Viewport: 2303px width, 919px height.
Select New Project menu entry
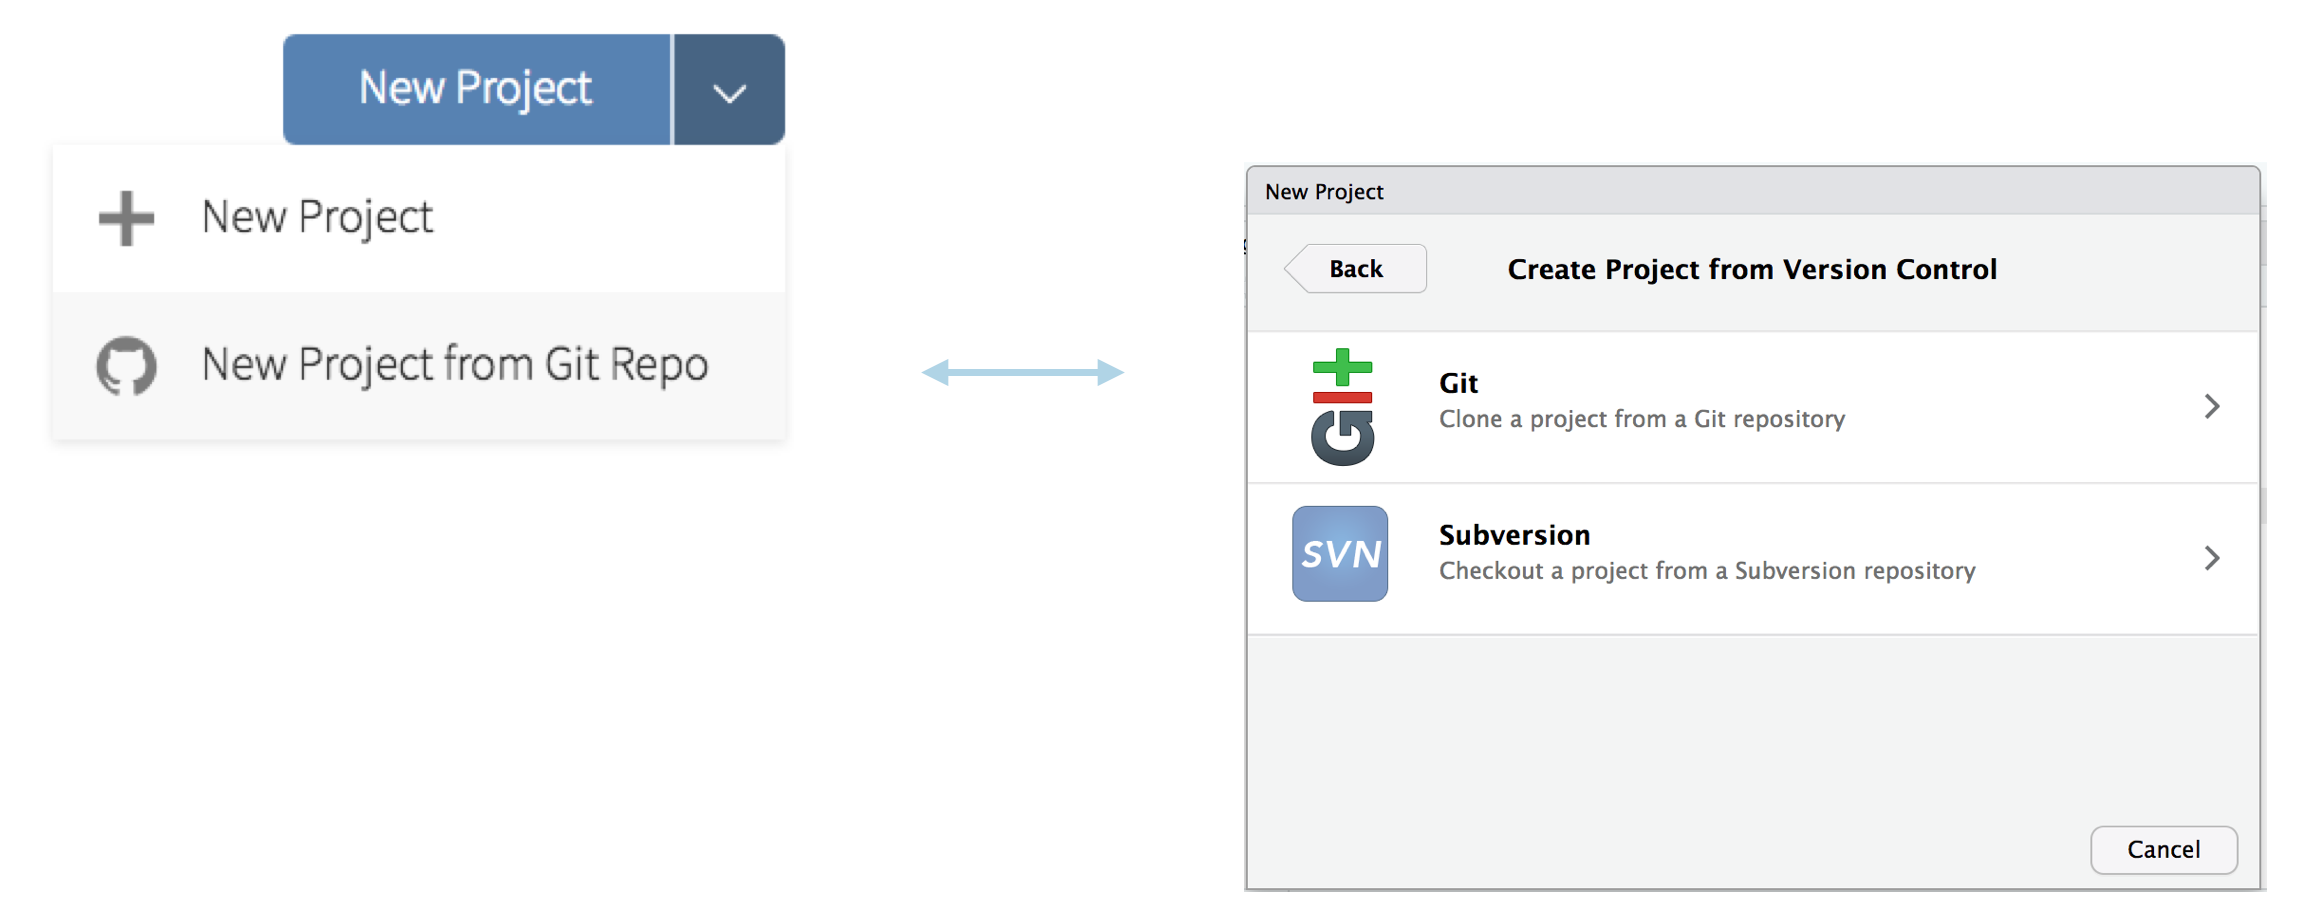click(419, 218)
